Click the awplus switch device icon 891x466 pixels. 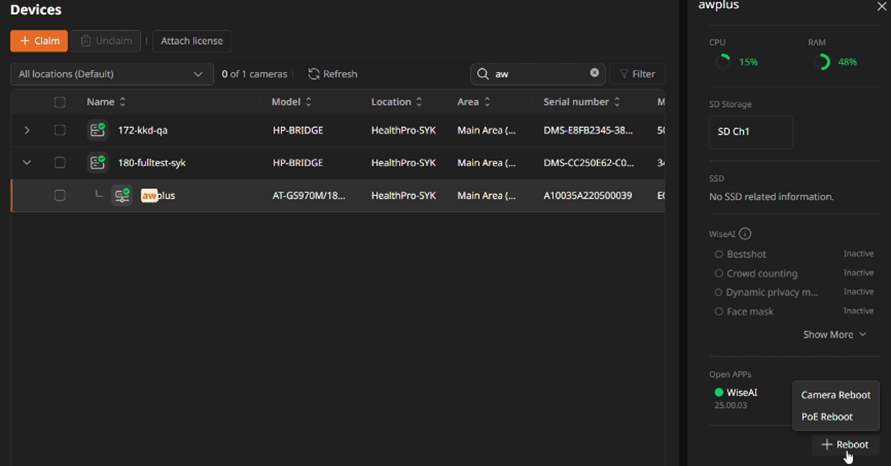(x=122, y=195)
